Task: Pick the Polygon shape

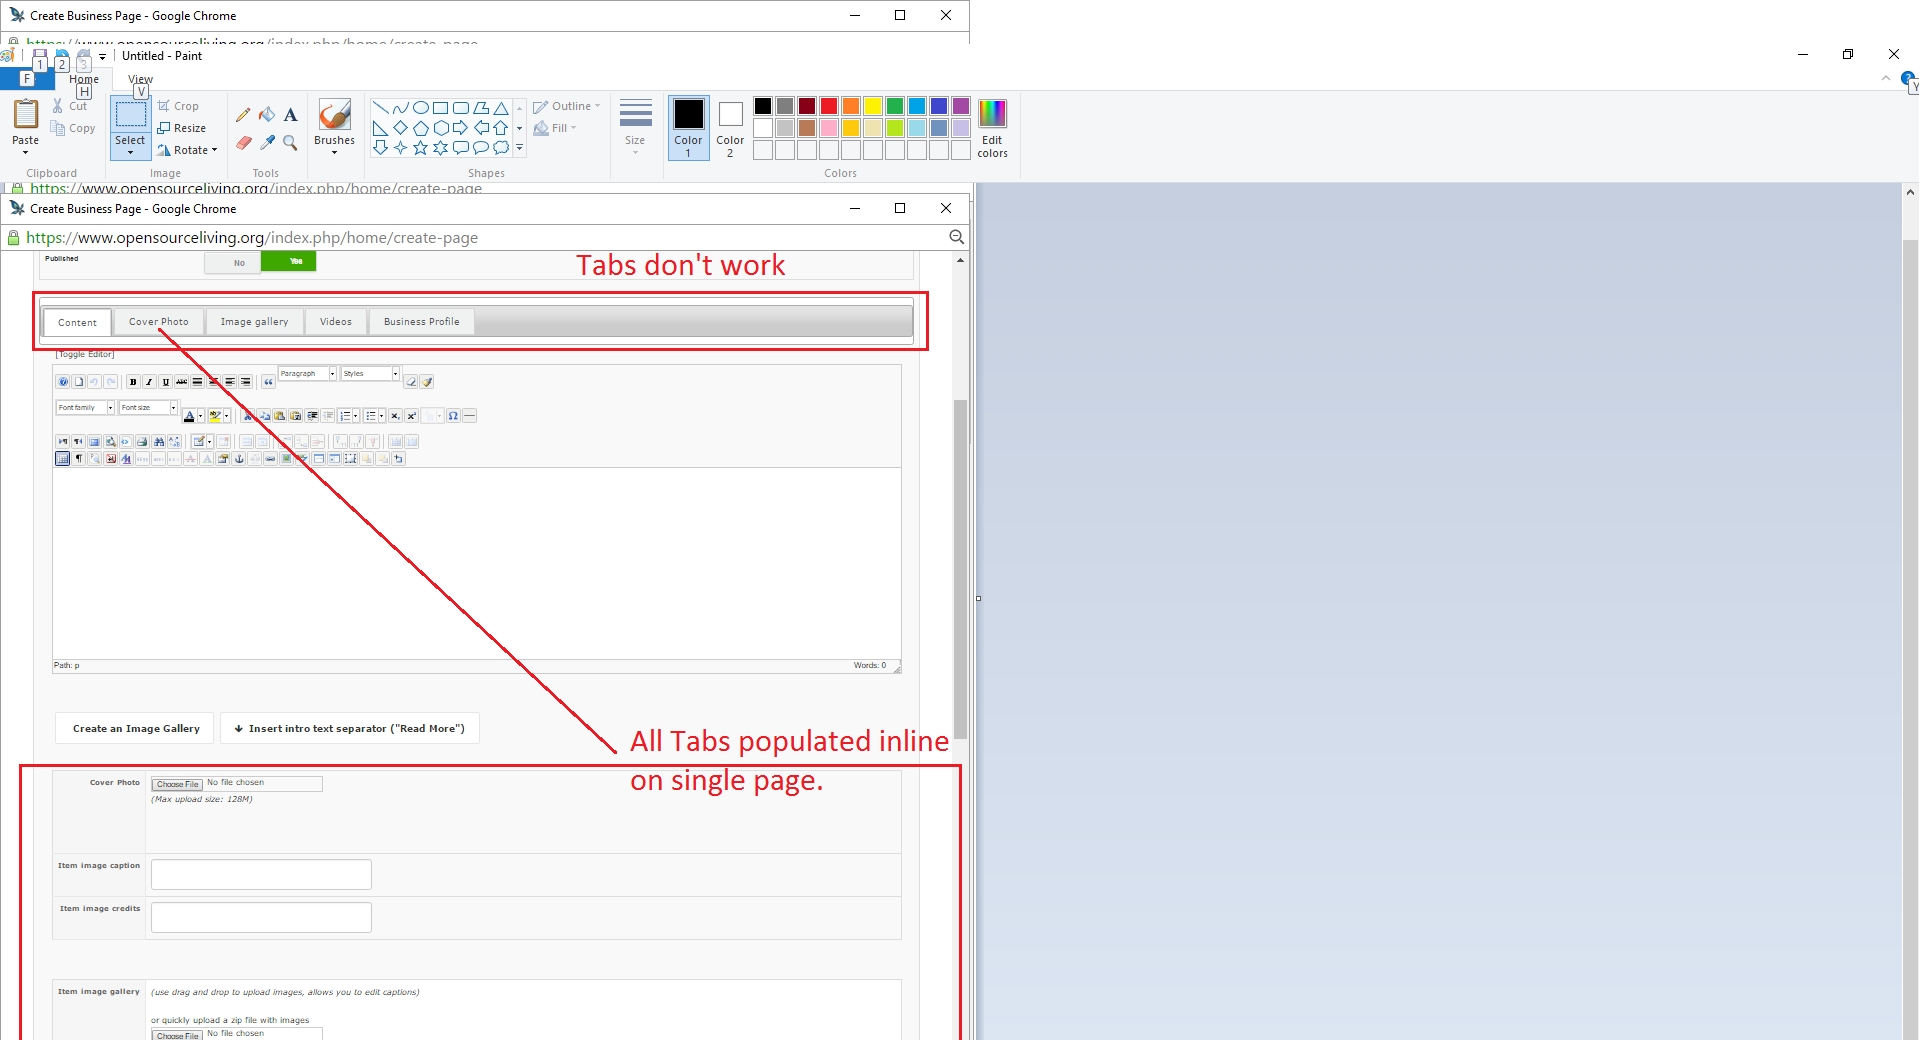Action: (x=480, y=108)
